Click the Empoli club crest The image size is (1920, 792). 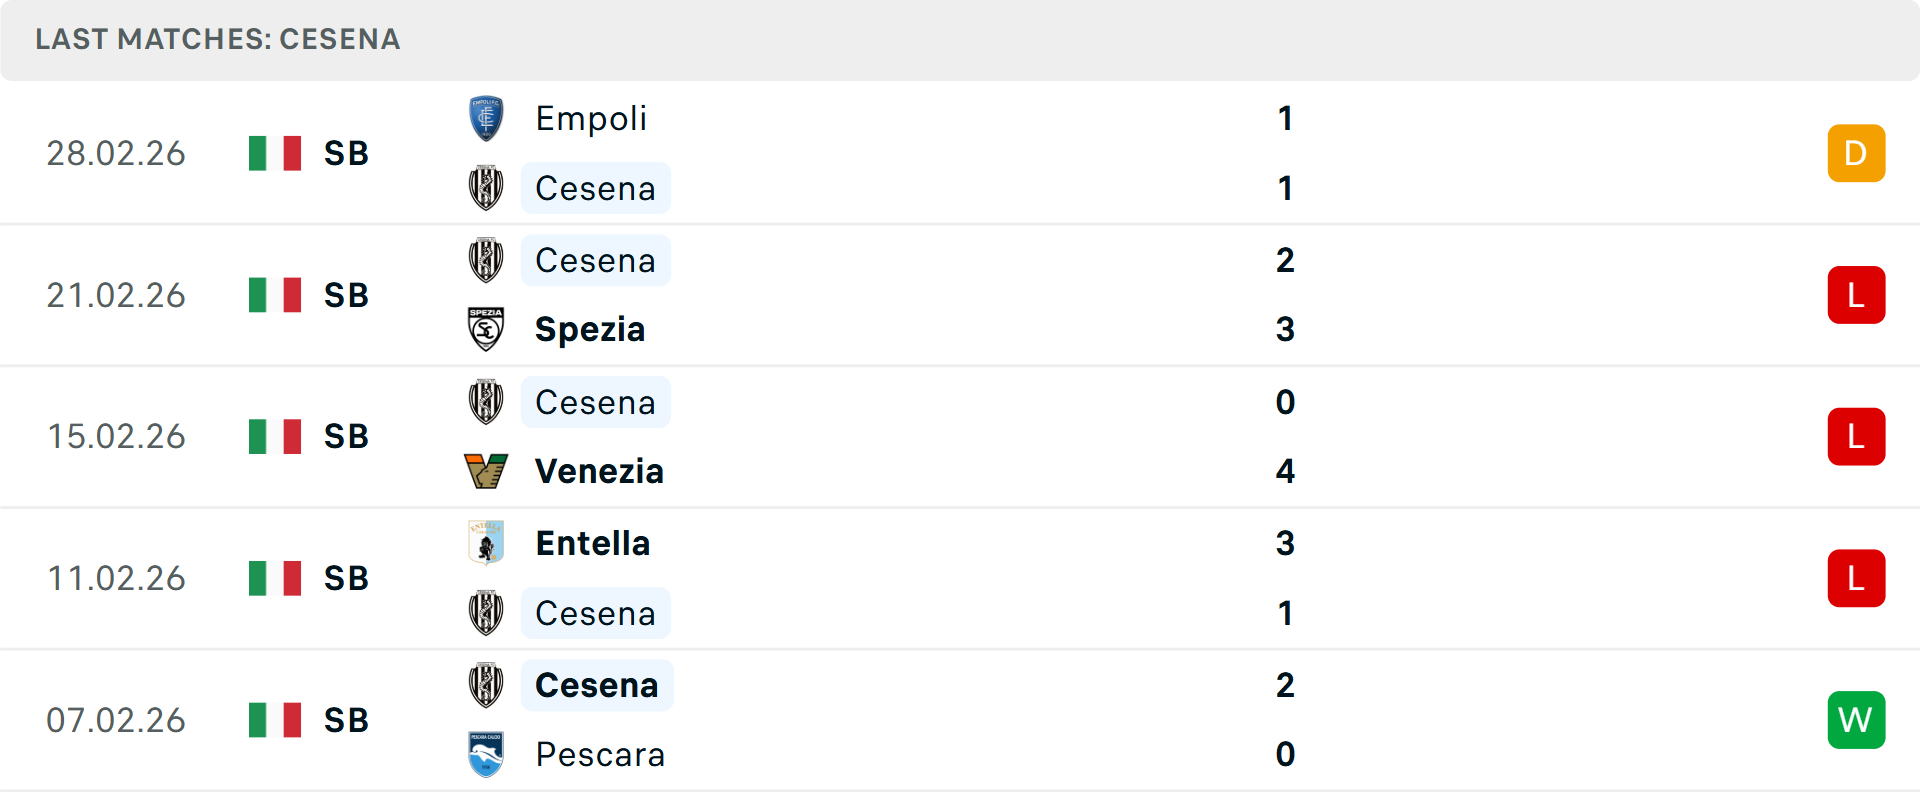click(x=486, y=118)
